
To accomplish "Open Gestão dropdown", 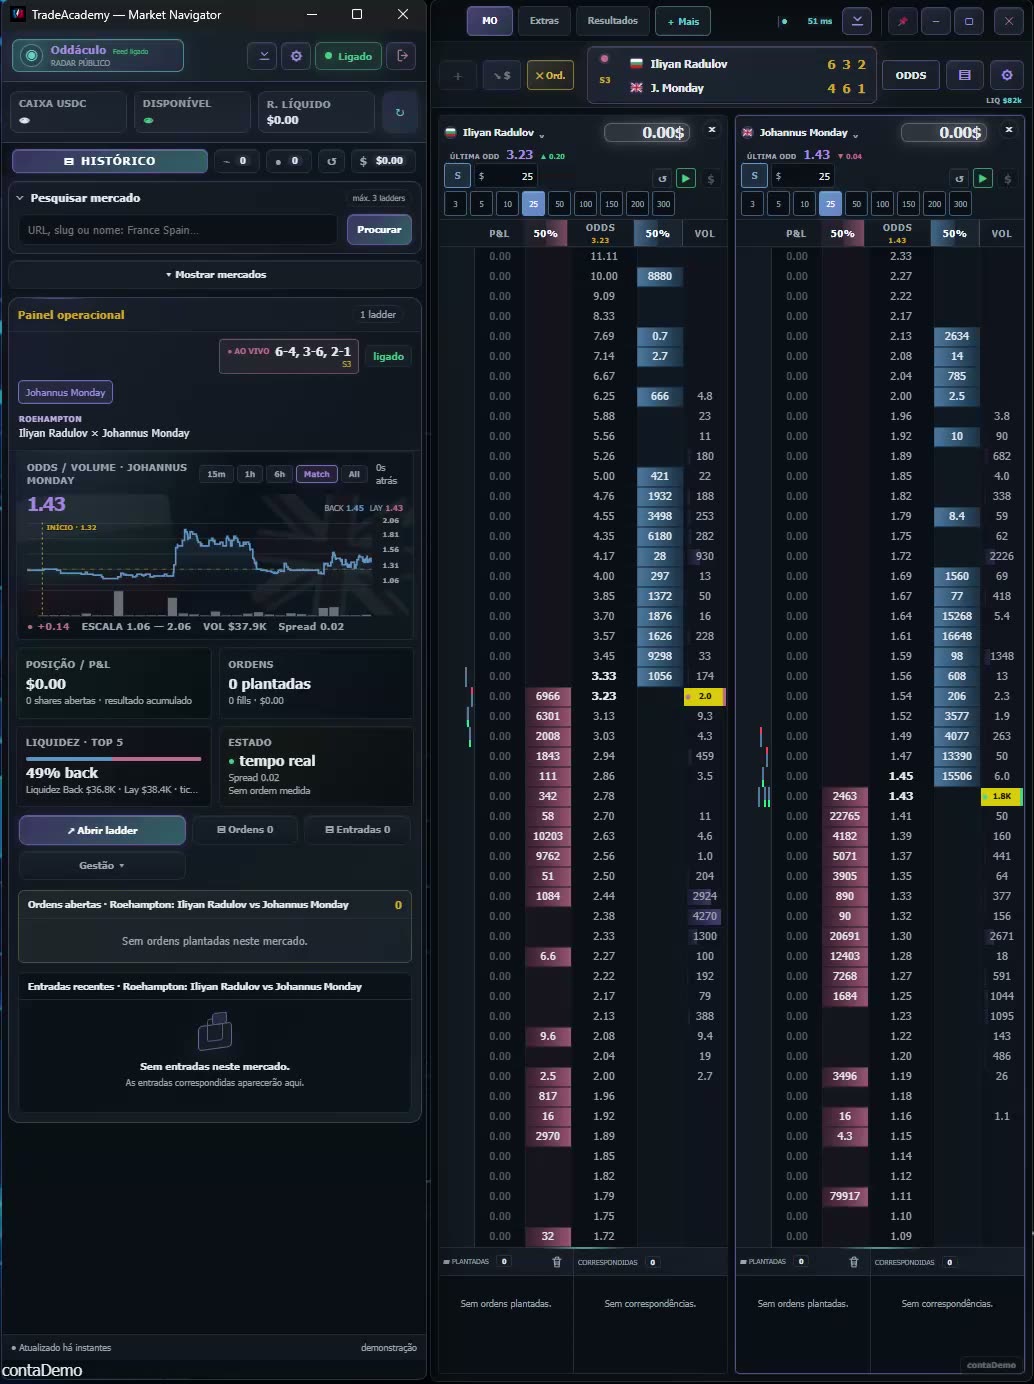I will [x=102, y=865].
